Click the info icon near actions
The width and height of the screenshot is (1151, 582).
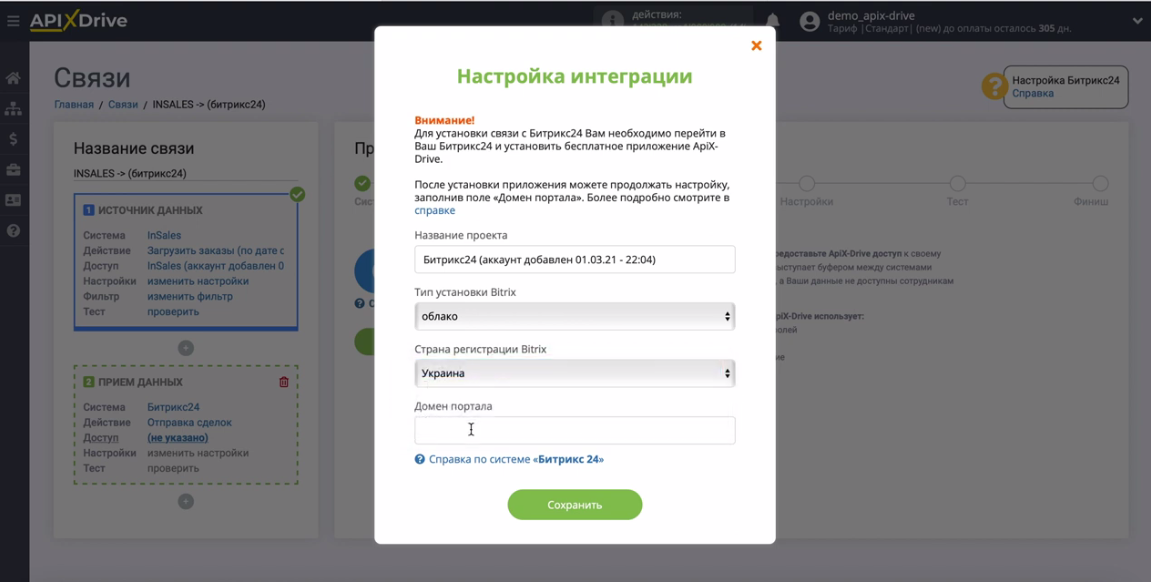click(612, 21)
